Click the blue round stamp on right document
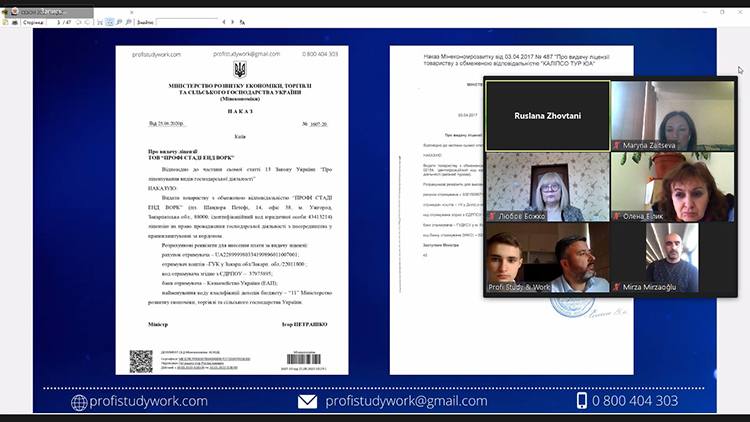This screenshot has height=422, width=750. point(572,306)
